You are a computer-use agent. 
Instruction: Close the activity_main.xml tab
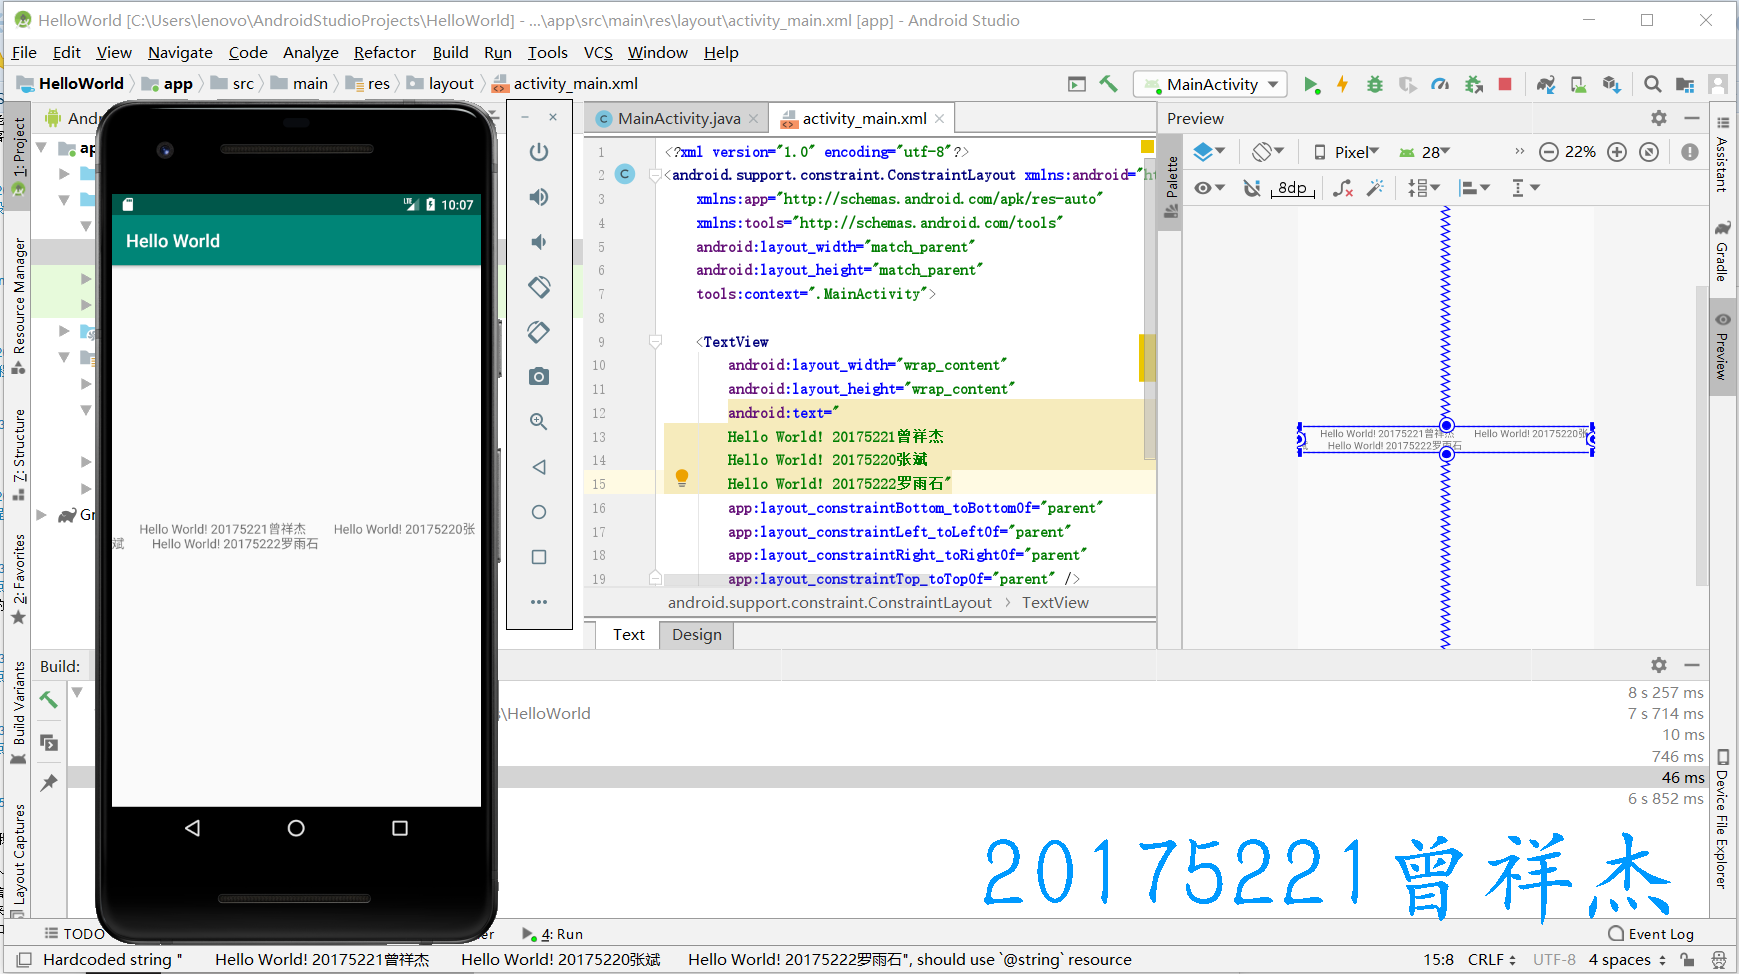940,118
